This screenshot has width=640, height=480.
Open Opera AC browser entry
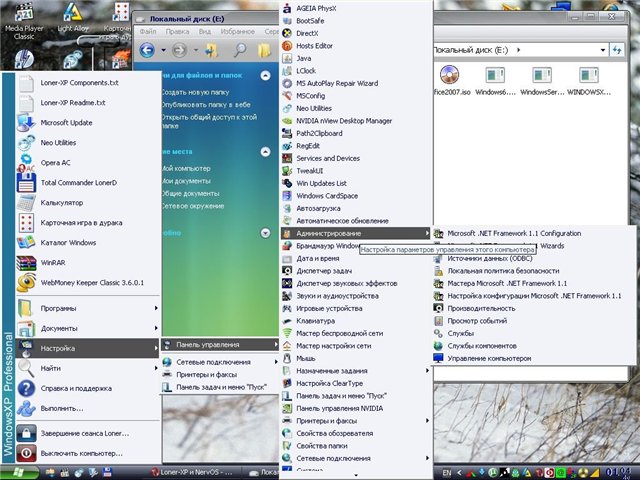88,162
